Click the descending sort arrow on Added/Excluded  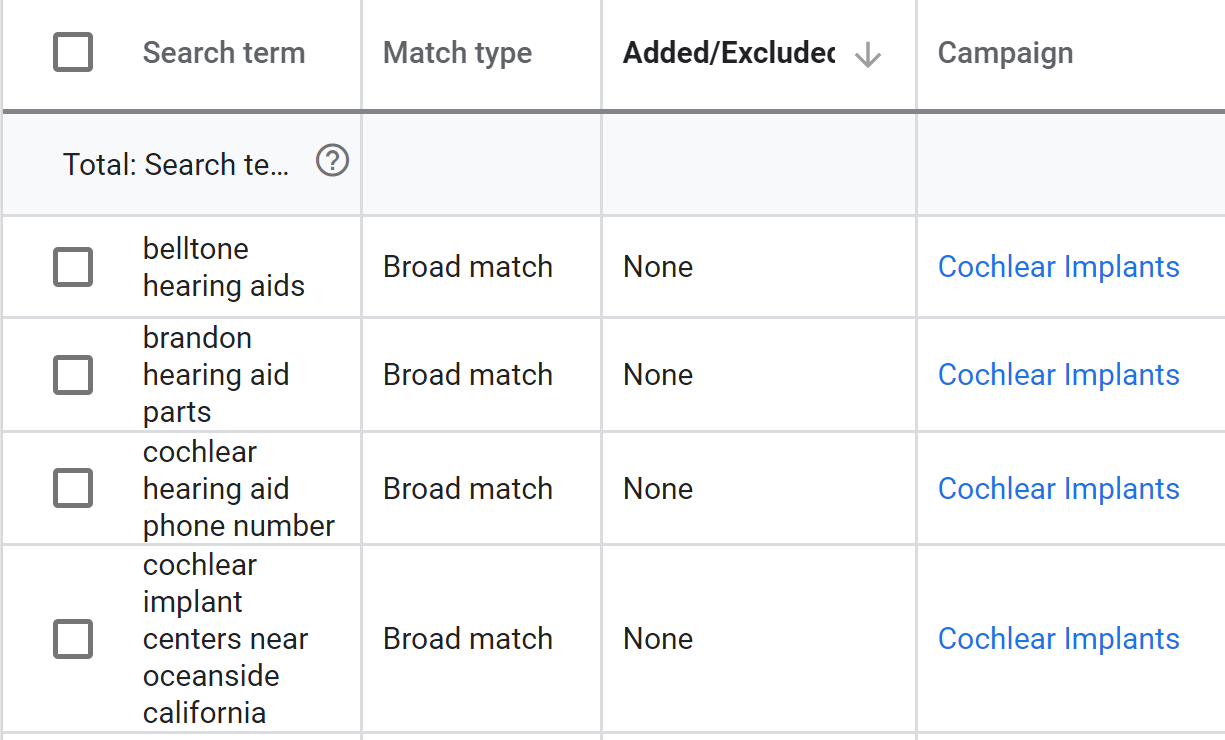[868, 56]
